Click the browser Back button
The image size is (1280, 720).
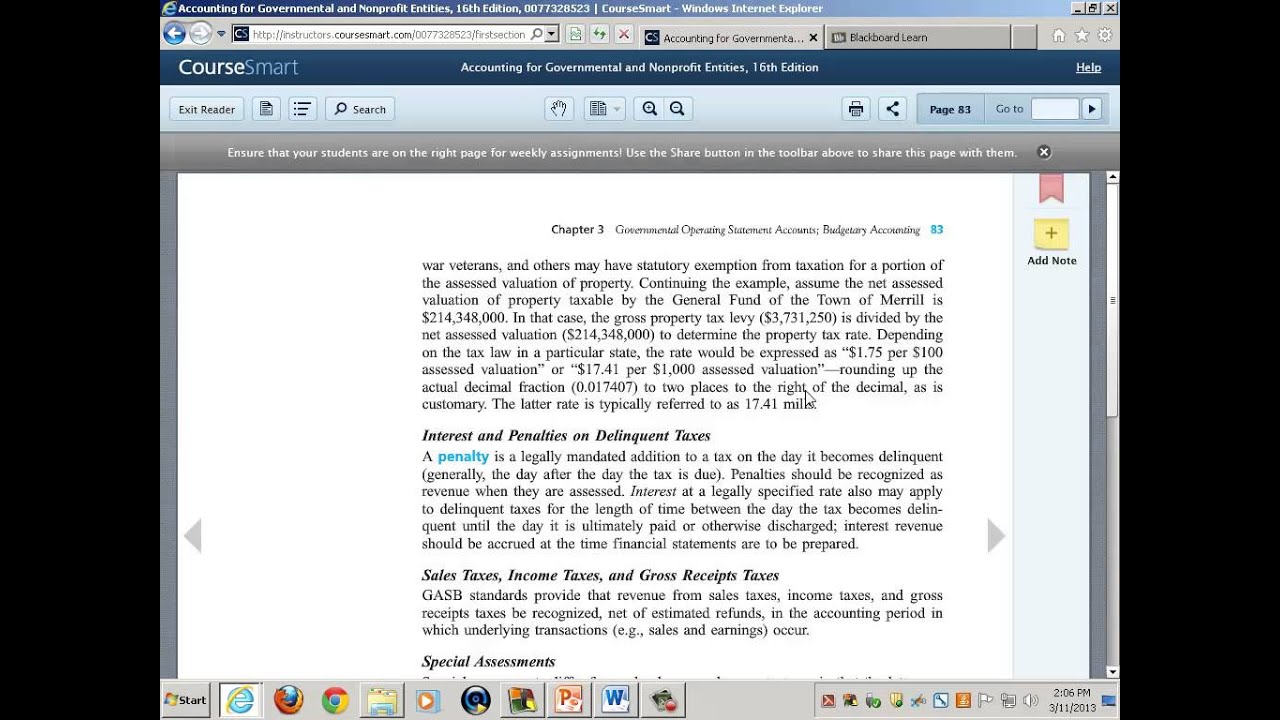pos(175,34)
